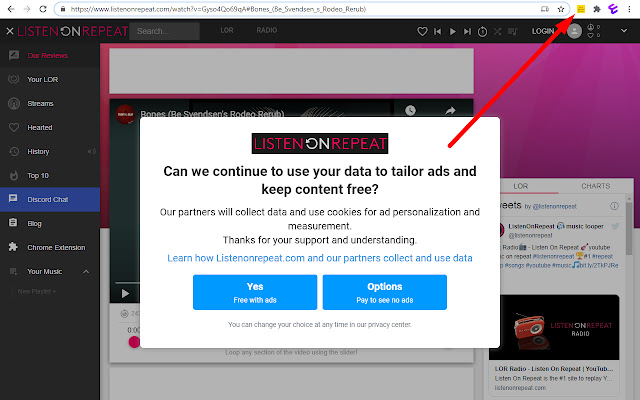Click New Playlist + in sidebar

37,291
